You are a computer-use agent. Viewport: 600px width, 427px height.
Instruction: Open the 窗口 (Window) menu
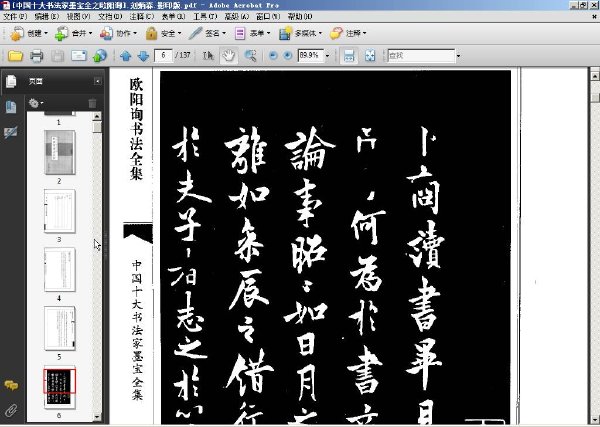point(268,16)
